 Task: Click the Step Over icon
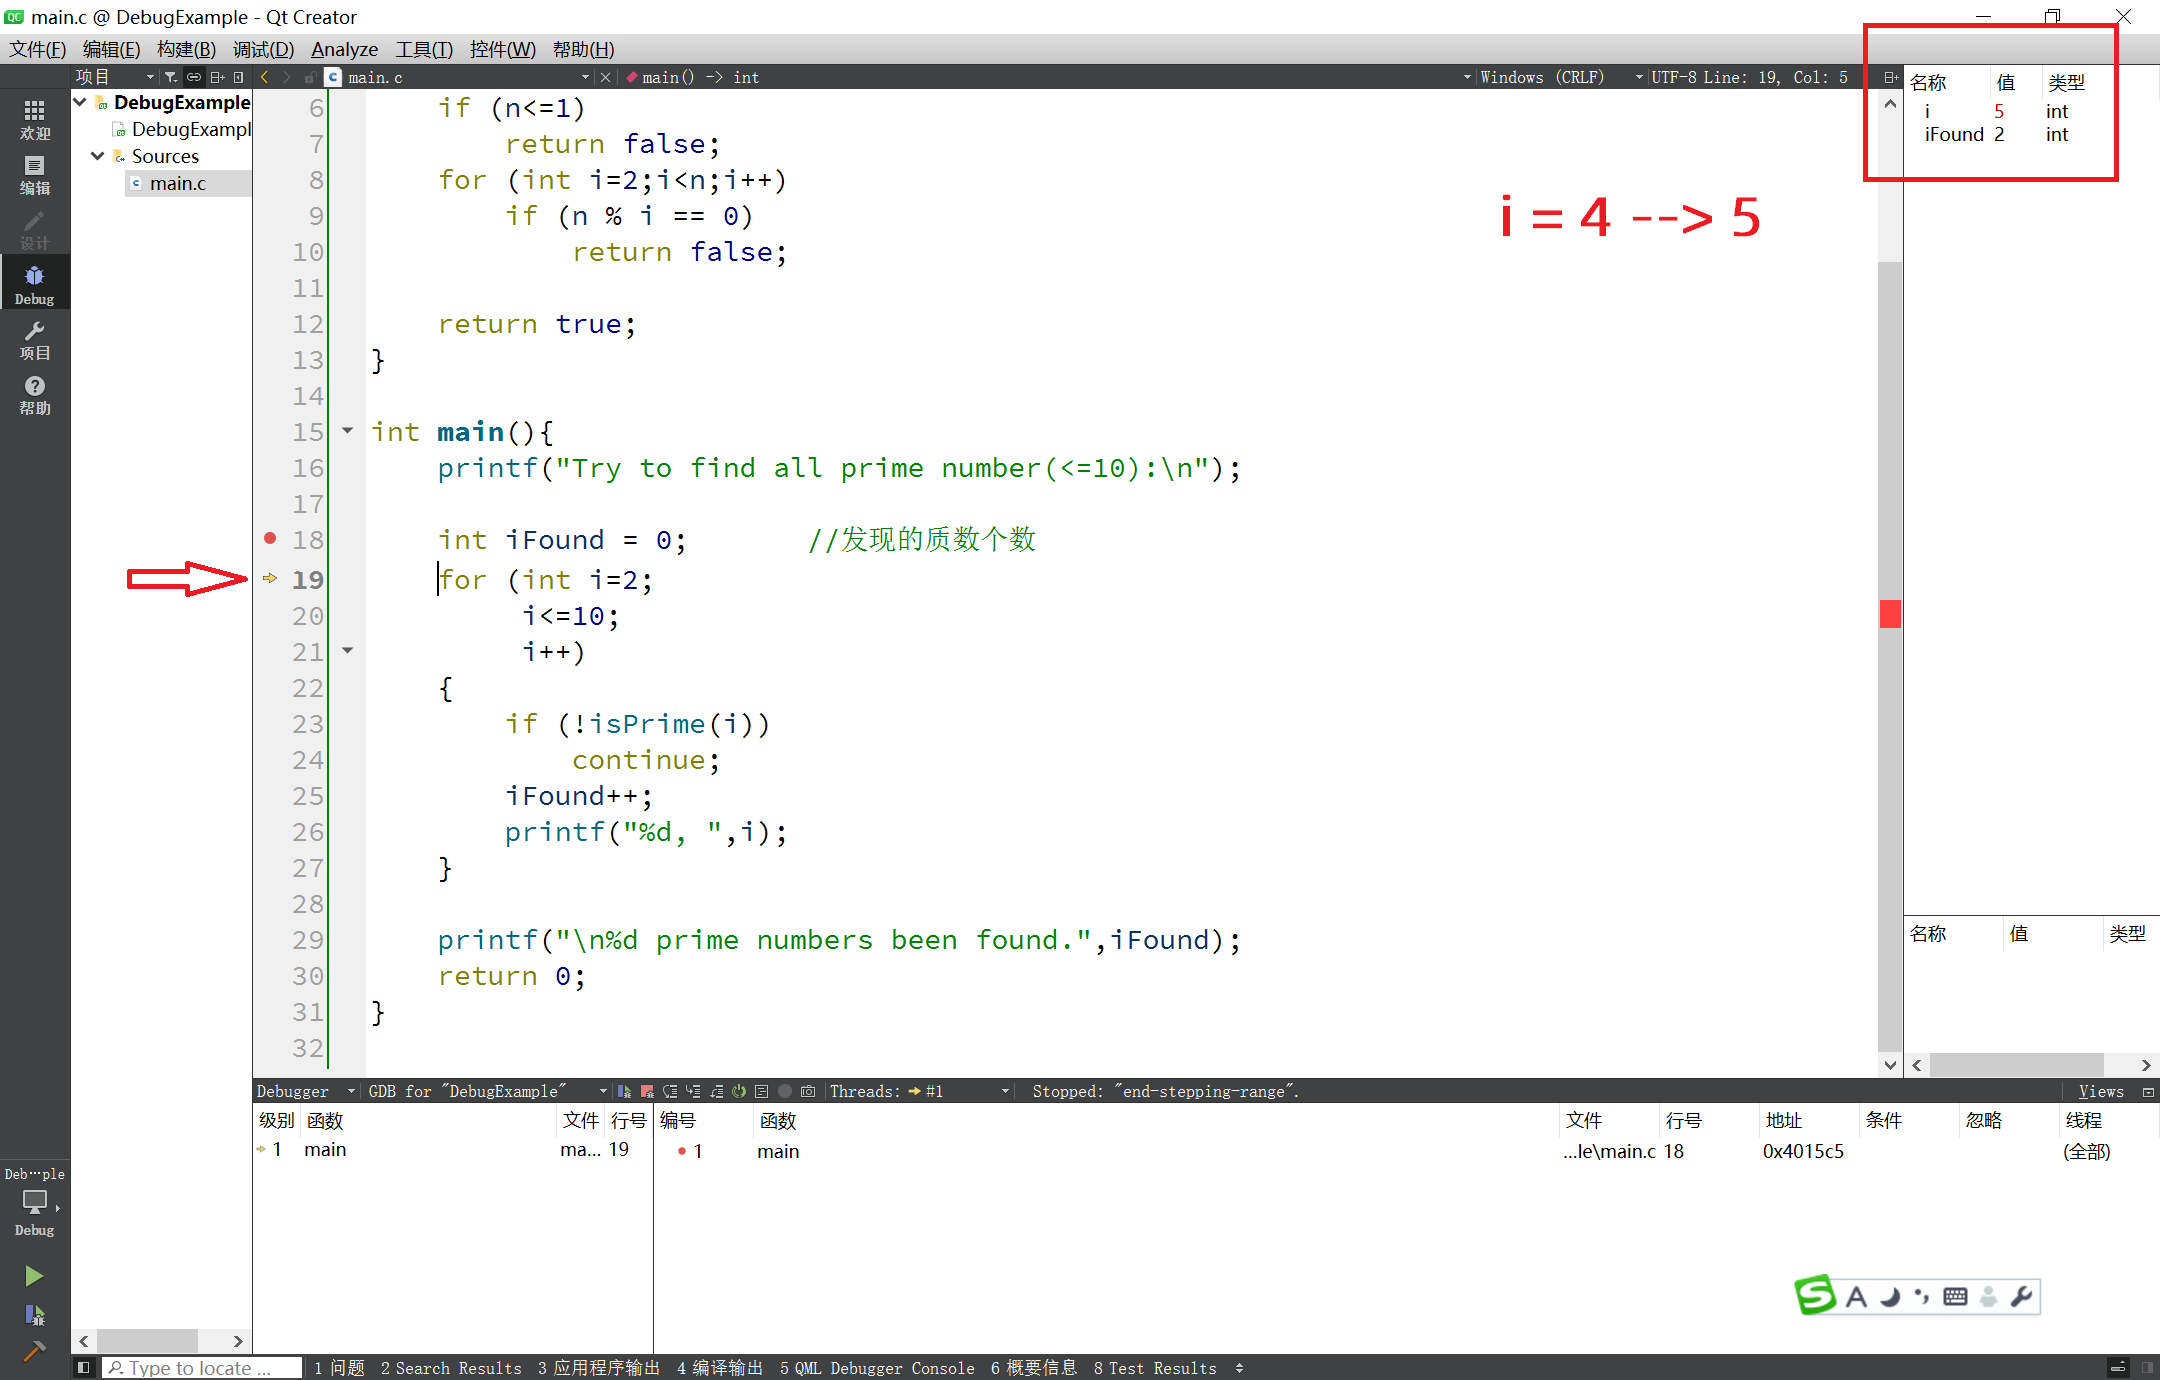pos(670,1091)
